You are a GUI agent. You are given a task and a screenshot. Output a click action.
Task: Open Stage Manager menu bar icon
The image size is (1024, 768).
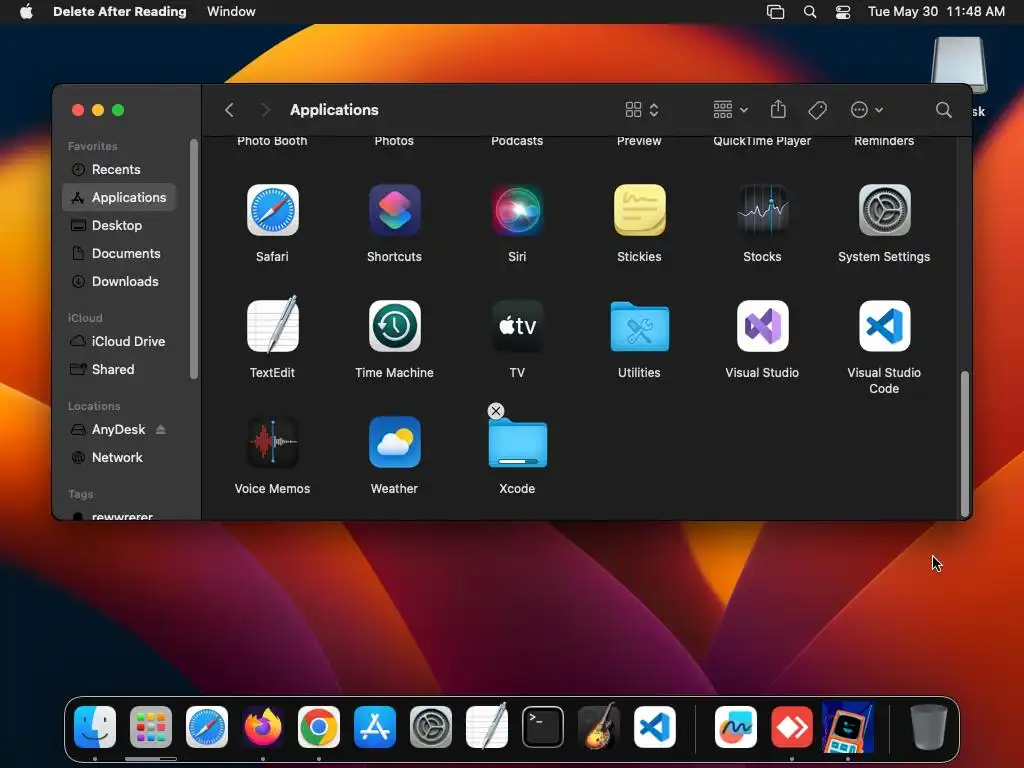click(775, 11)
